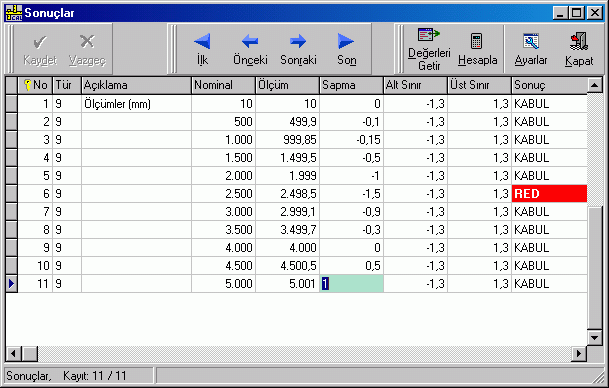Image resolution: width=609 pixels, height=388 pixels.
Task: Go to next record with Sonraki
Action: (298, 49)
